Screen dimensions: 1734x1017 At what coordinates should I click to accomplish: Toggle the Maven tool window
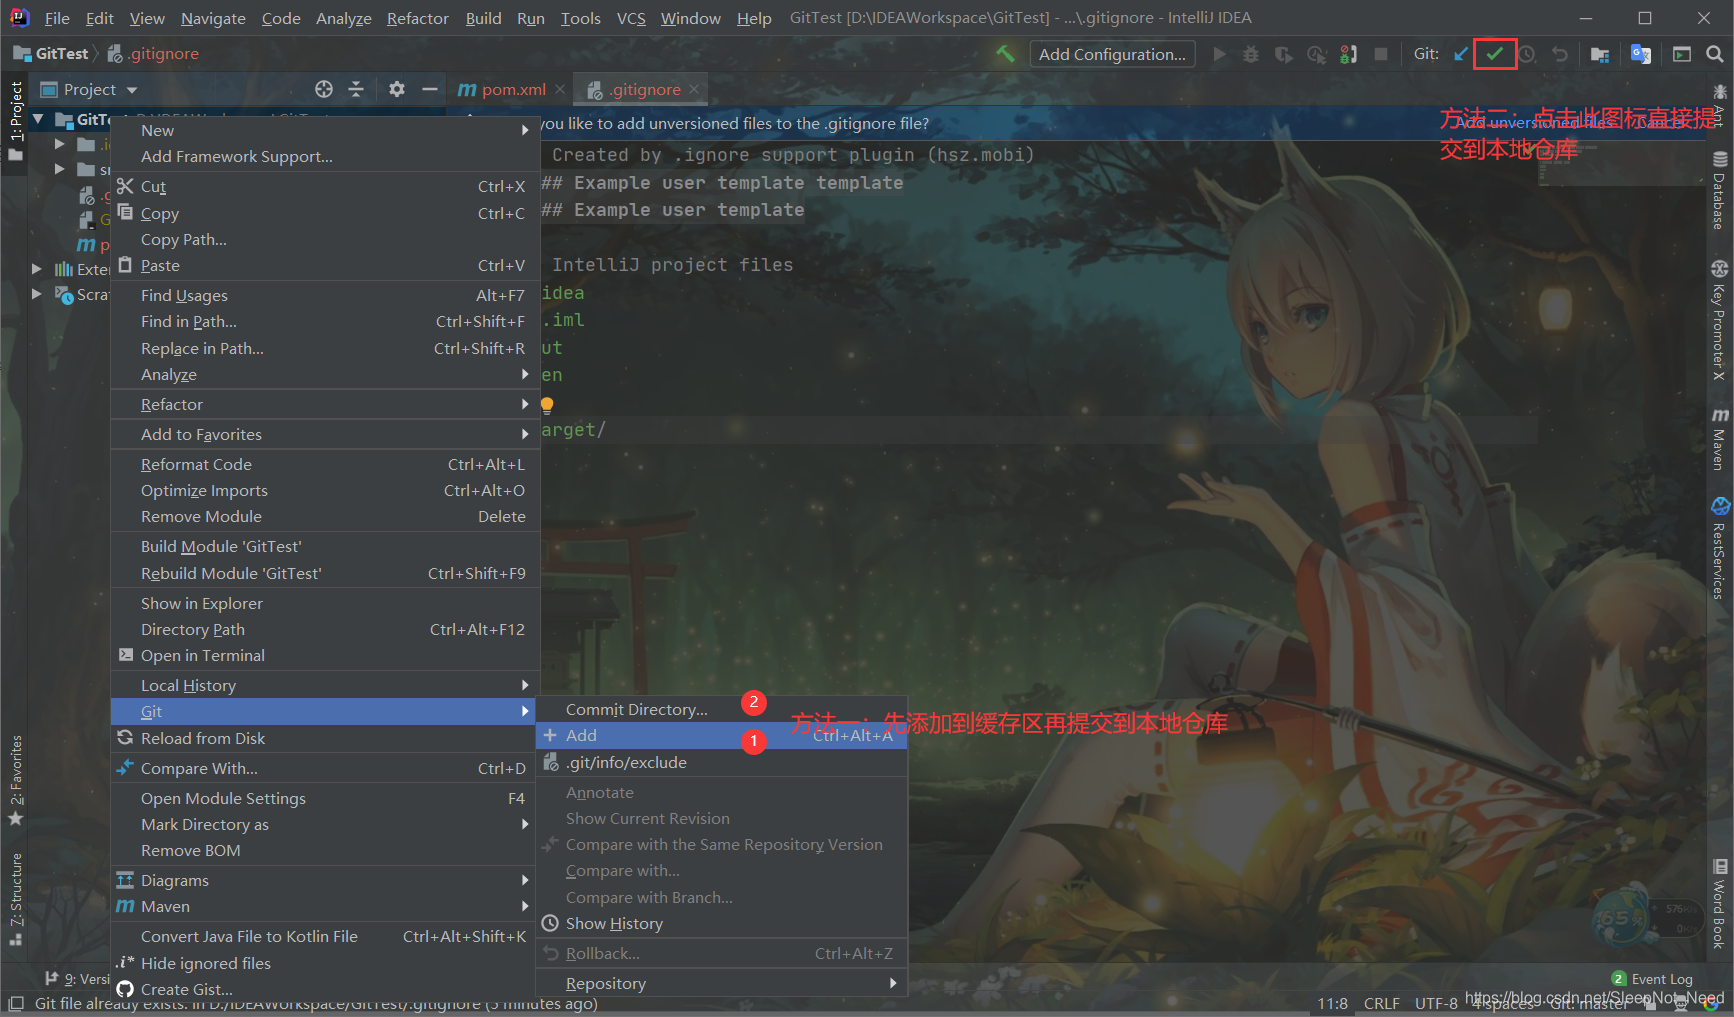click(1719, 437)
